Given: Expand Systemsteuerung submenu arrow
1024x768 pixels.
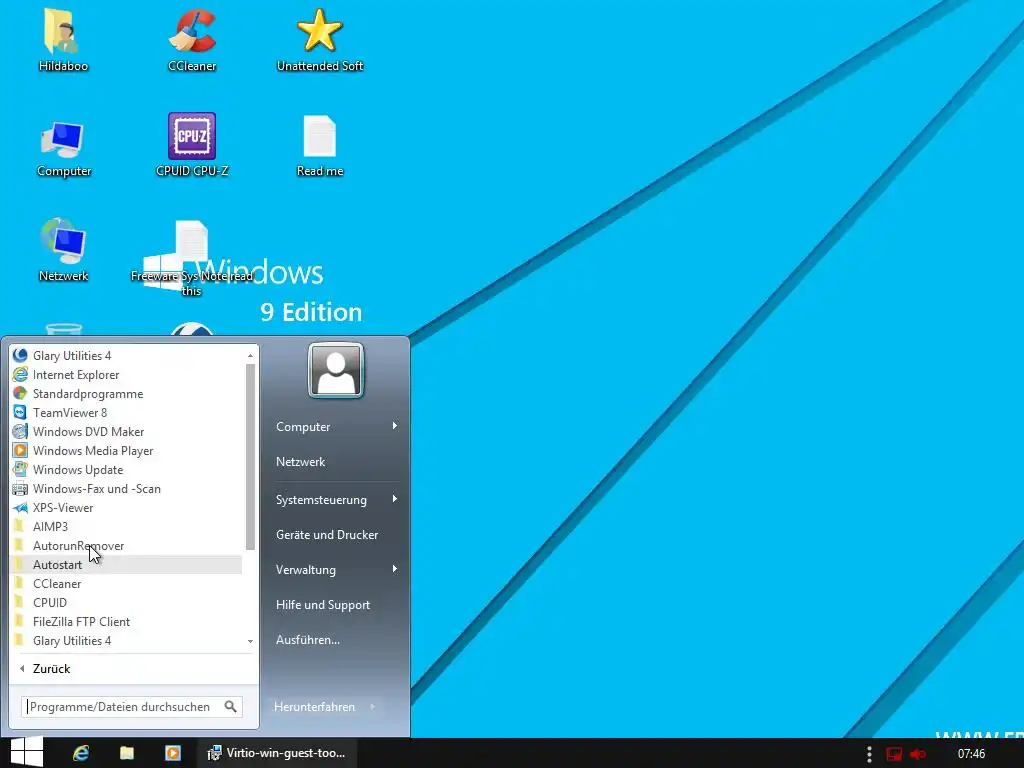Looking at the screenshot, I should click(x=394, y=499).
